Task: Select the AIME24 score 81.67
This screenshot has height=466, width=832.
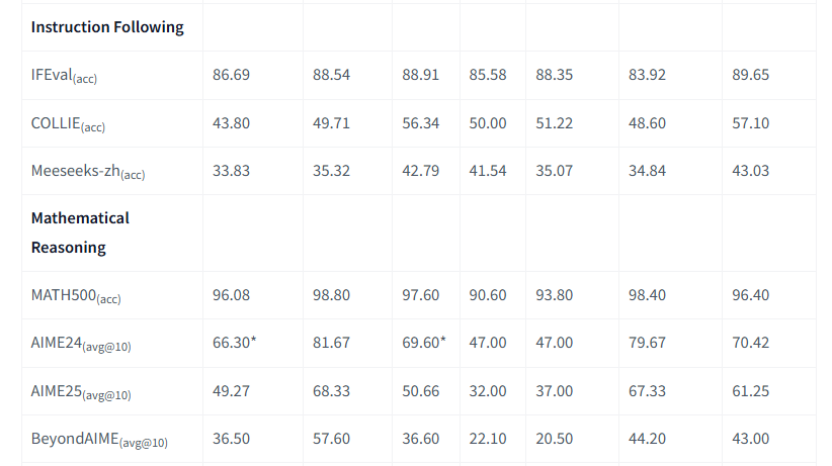Action: pyautogui.click(x=331, y=343)
